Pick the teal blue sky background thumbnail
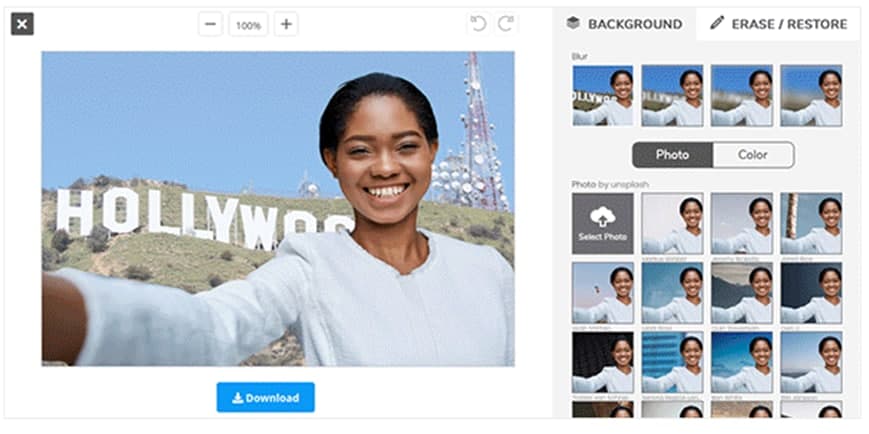869x434 pixels. pos(672,293)
